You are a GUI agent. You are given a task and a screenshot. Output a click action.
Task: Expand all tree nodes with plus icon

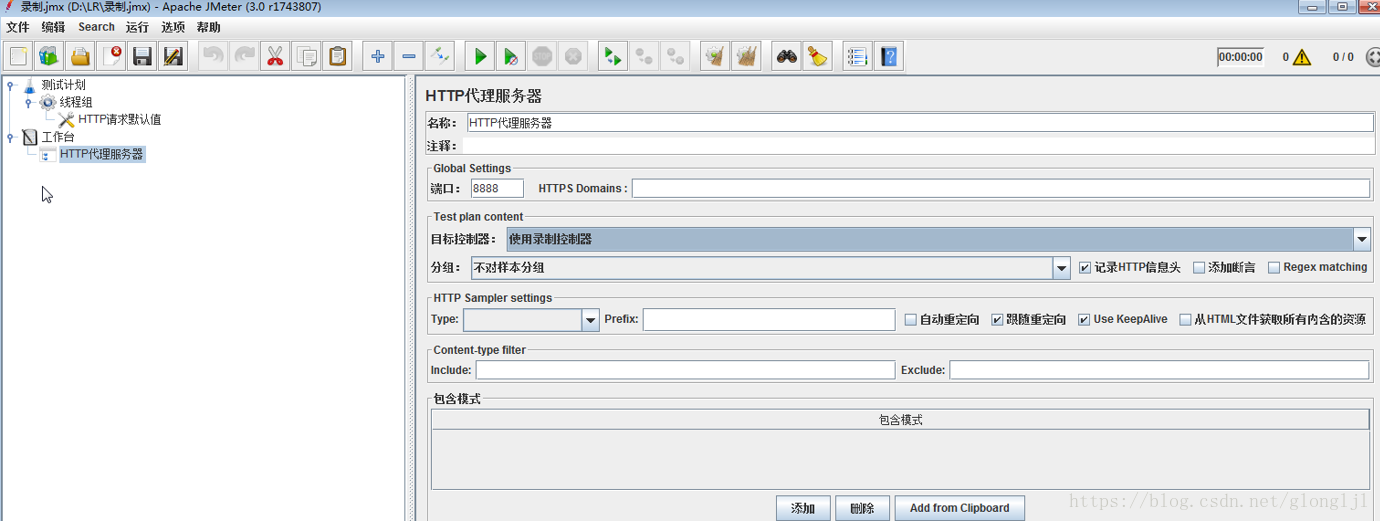[377, 56]
